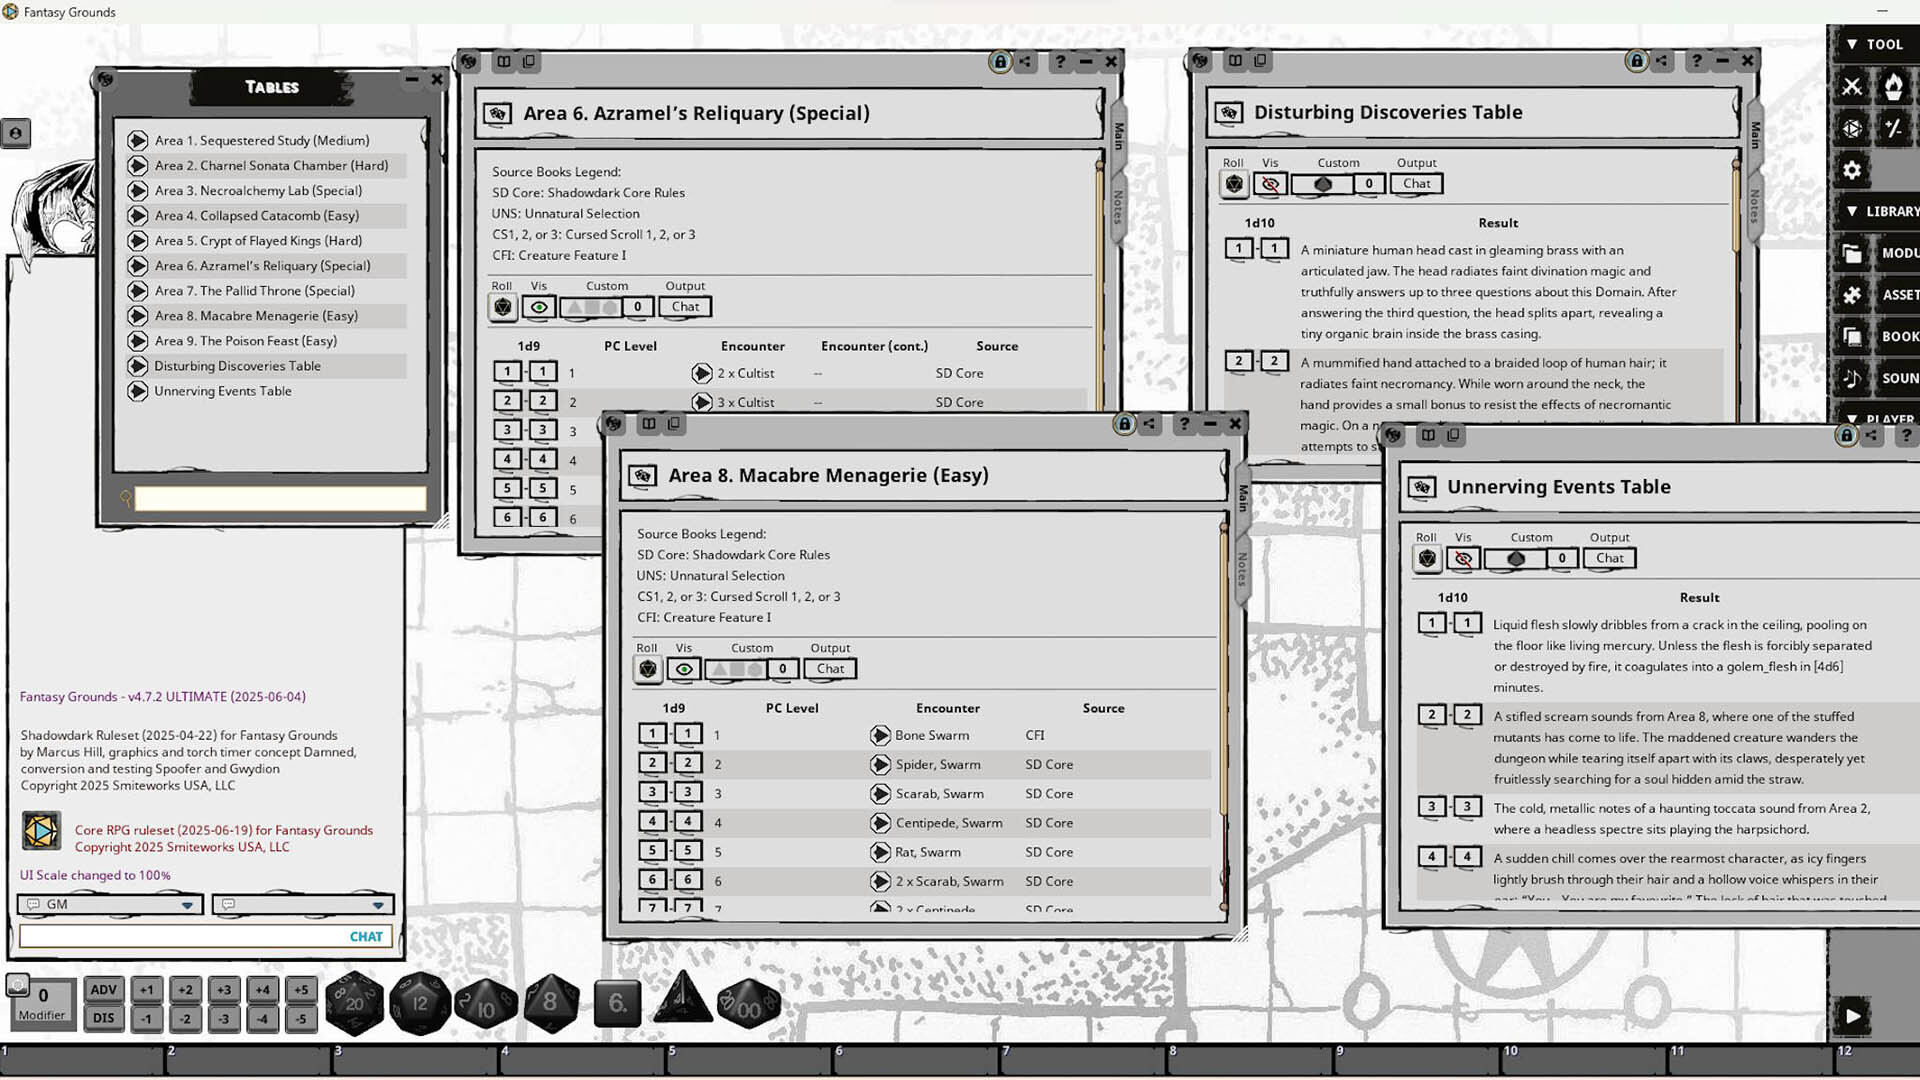
Task: Toggle the lock on the Area 6 window
Action: 999,61
